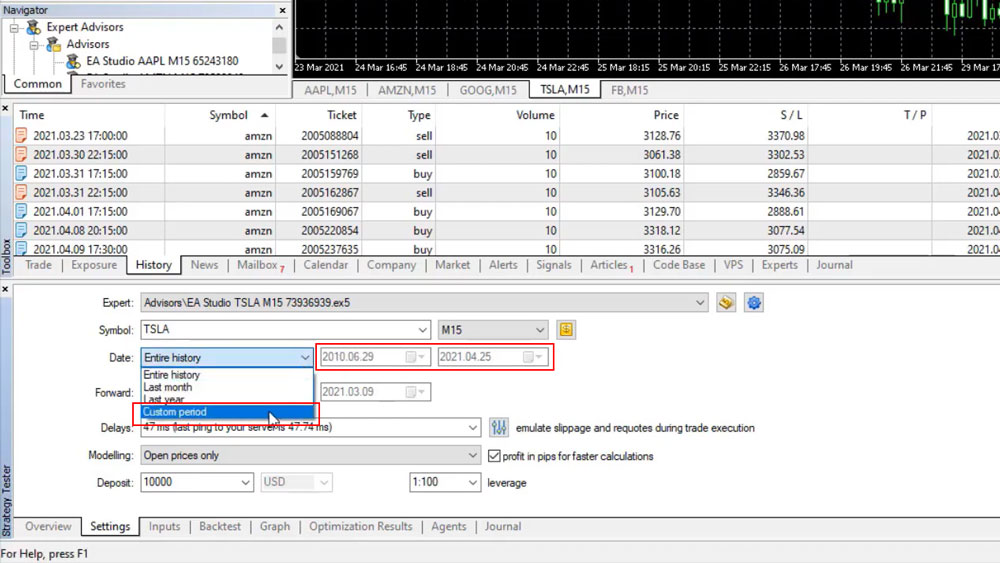The height and width of the screenshot is (563, 1000).
Task: Toggle profit in pips for faster calculations
Action: tap(494, 456)
